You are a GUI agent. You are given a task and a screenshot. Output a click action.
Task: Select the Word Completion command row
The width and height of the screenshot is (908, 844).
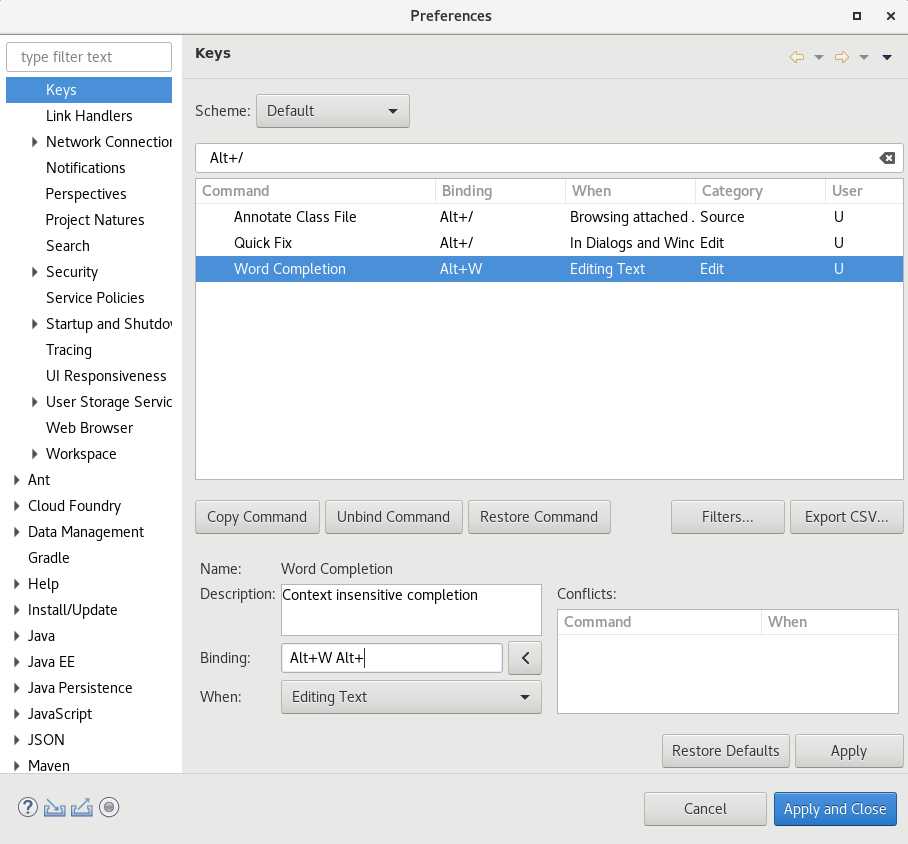click(549, 269)
